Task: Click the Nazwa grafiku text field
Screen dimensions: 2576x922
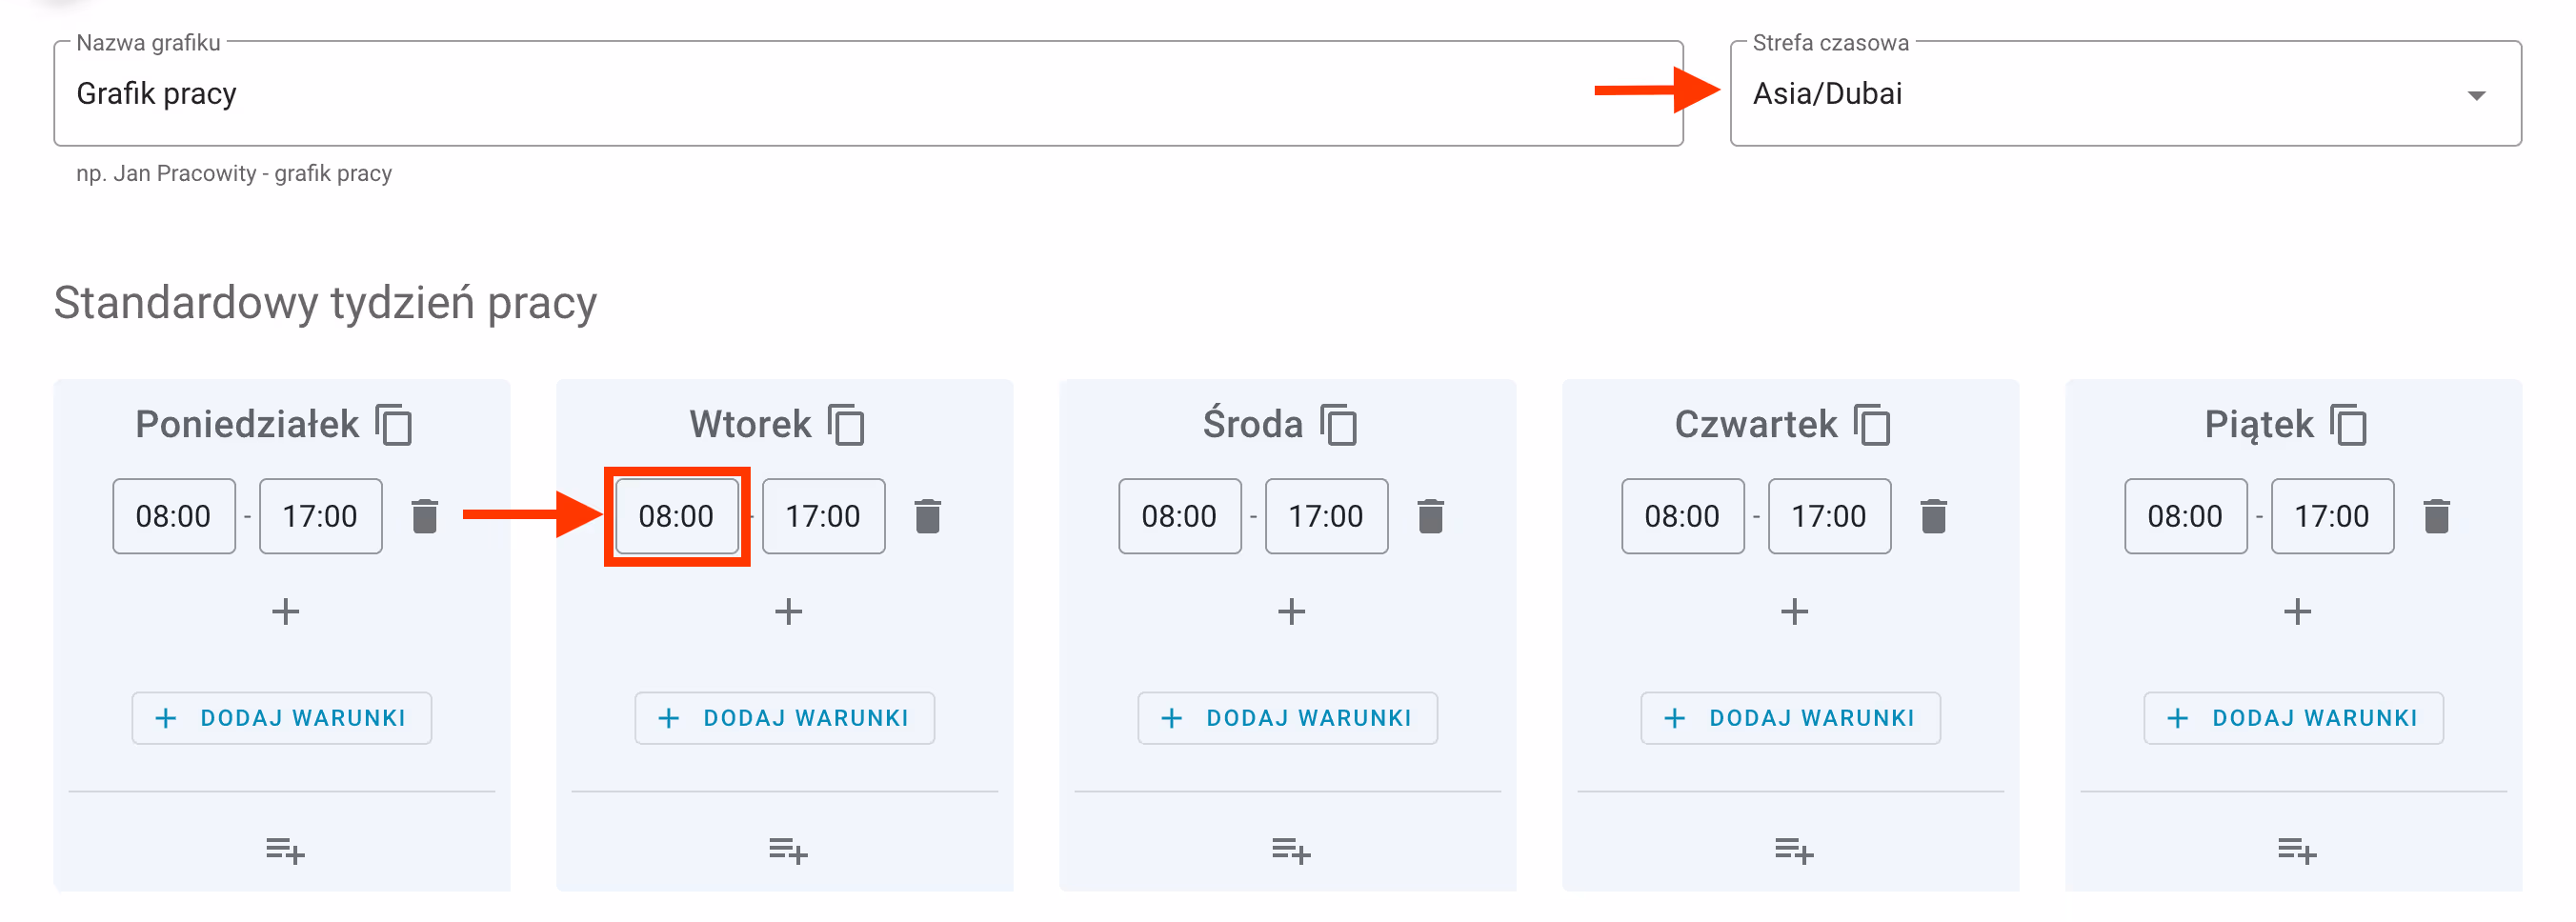Action: (868, 94)
